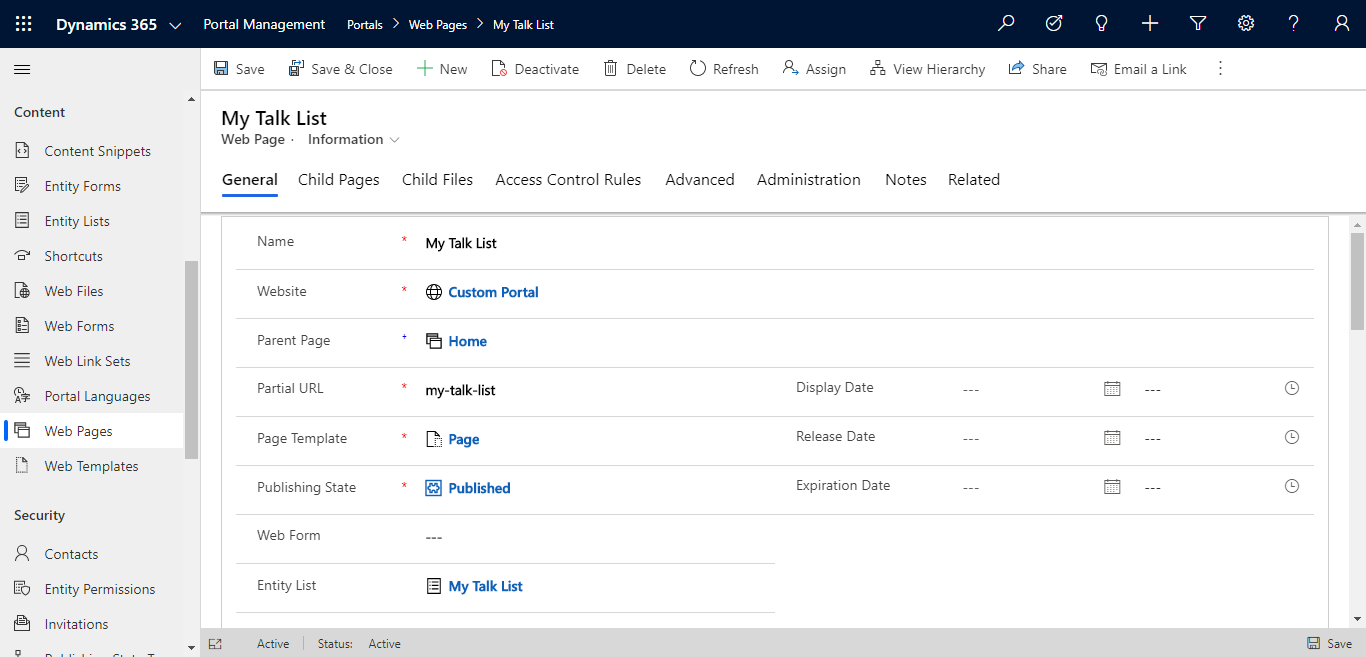
Task: Click the search magnifier icon
Action: click(x=1006, y=24)
